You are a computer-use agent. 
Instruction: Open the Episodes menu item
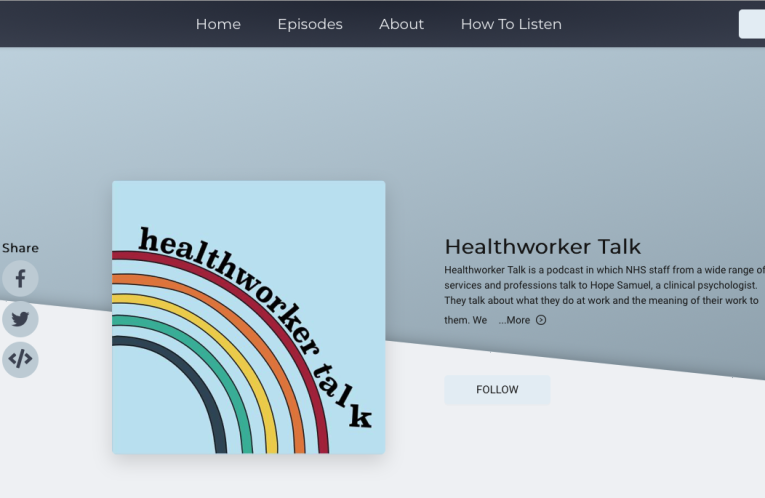pyautogui.click(x=310, y=24)
